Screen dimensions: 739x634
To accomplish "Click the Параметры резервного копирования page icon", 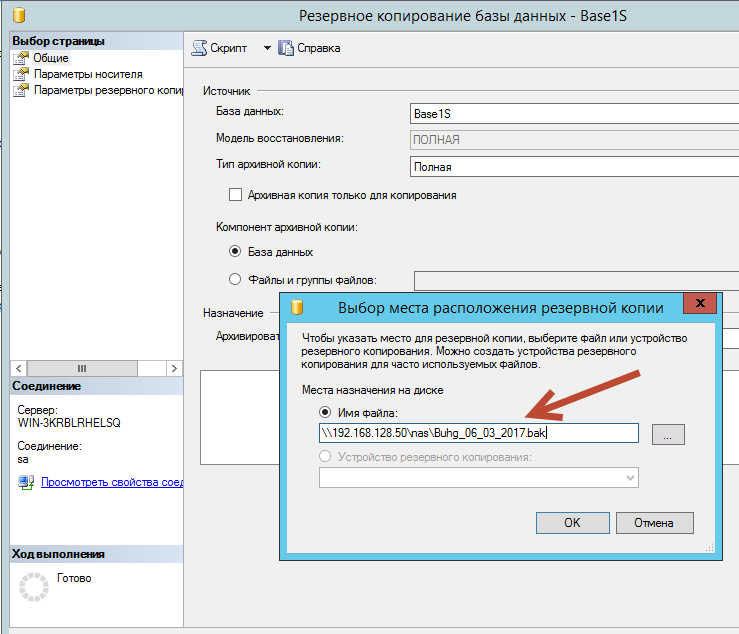I will click(x=20, y=90).
